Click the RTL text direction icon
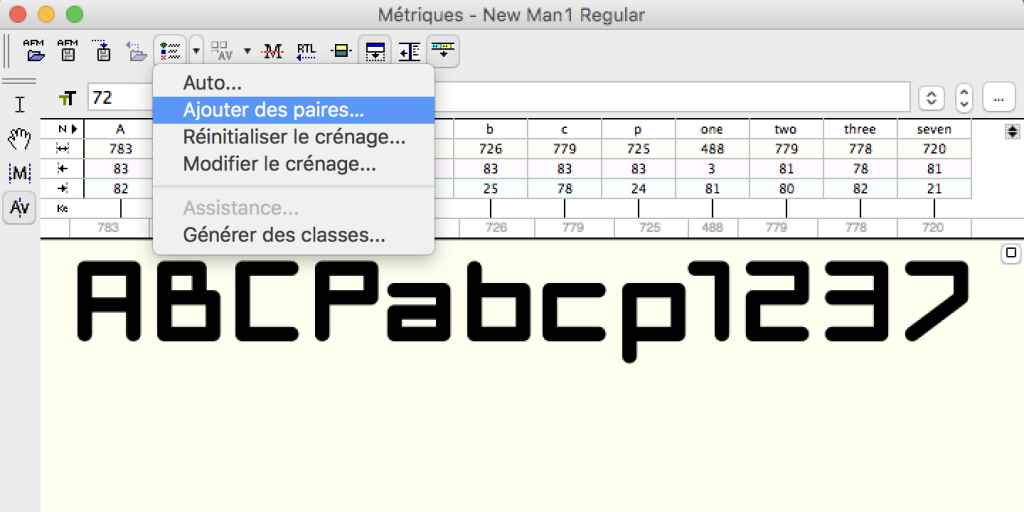 point(306,50)
